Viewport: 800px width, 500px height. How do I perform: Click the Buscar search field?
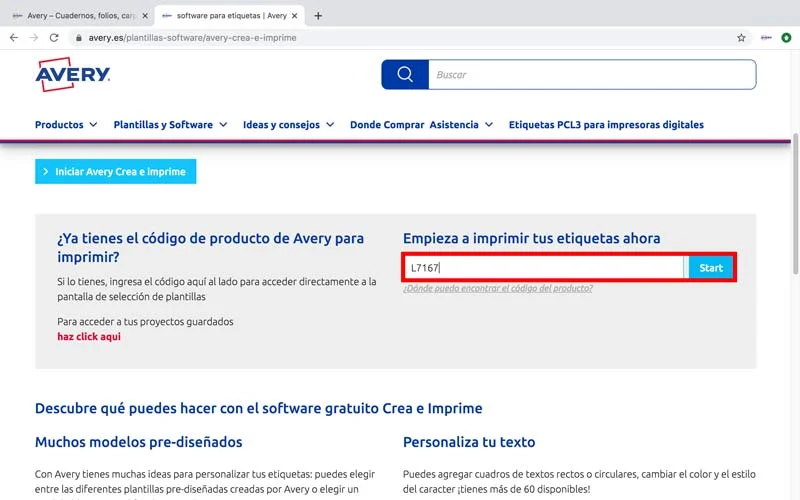[x=592, y=74]
